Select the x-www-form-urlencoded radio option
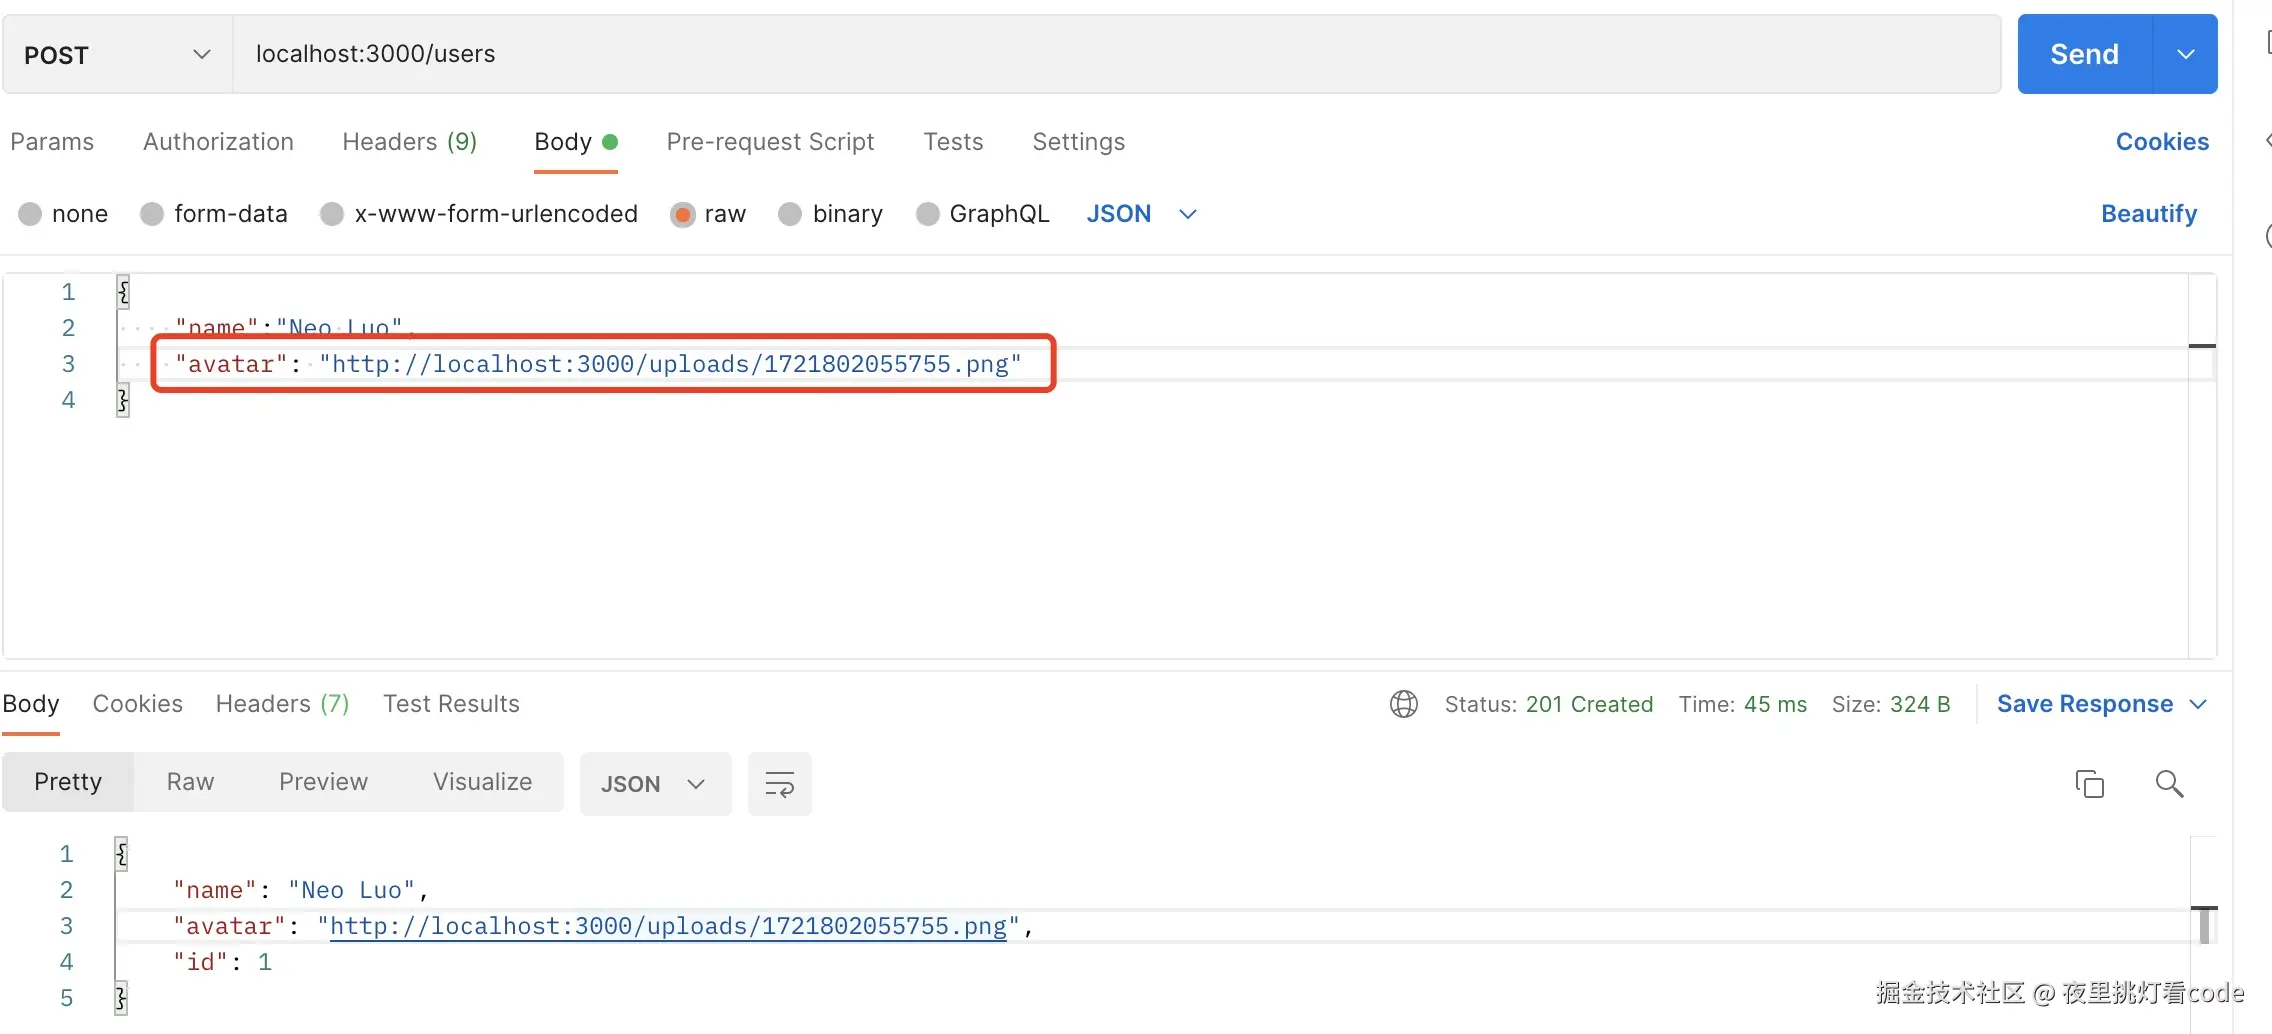The height and width of the screenshot is (1034, 2272). click(x=332, y=214)
